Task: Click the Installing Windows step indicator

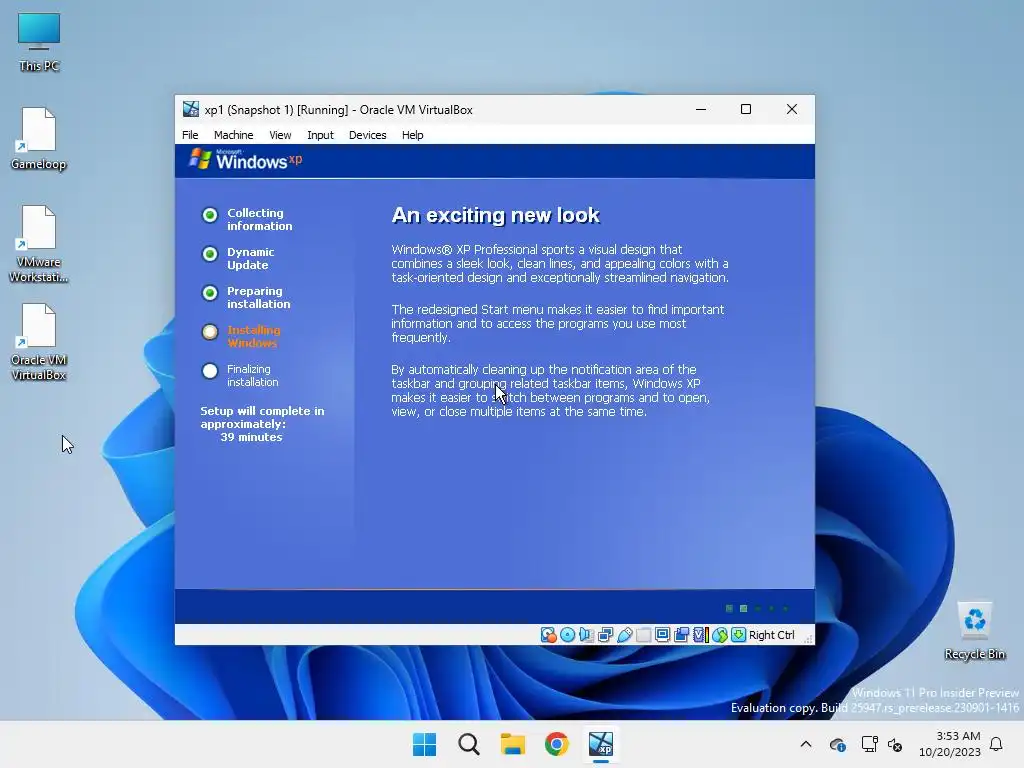Action: tap(210, 332)
